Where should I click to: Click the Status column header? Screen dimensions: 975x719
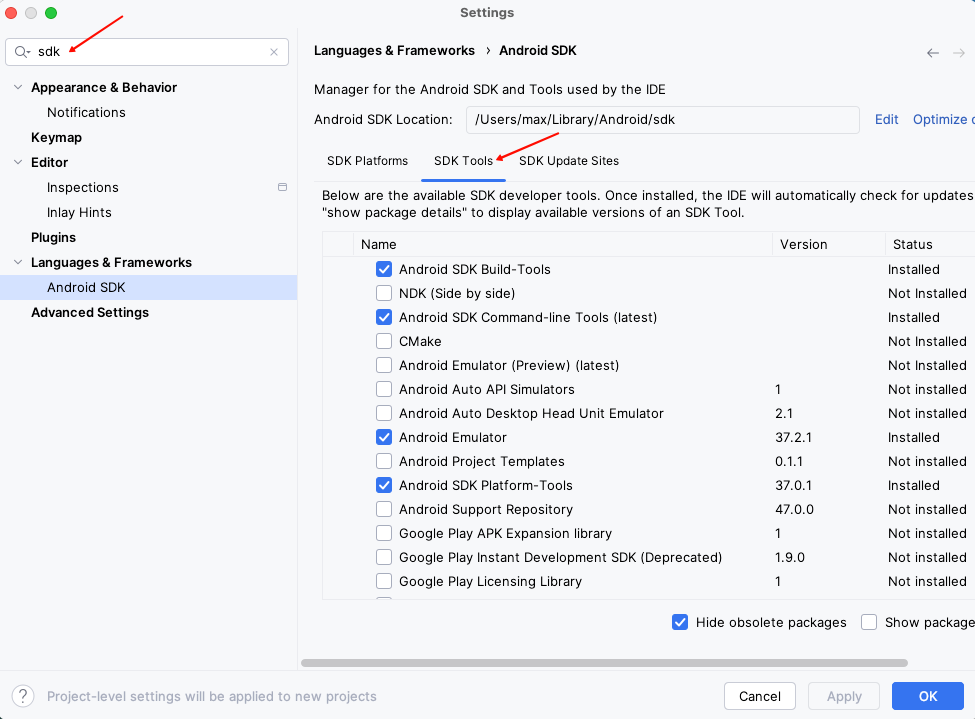click(930, 244)
